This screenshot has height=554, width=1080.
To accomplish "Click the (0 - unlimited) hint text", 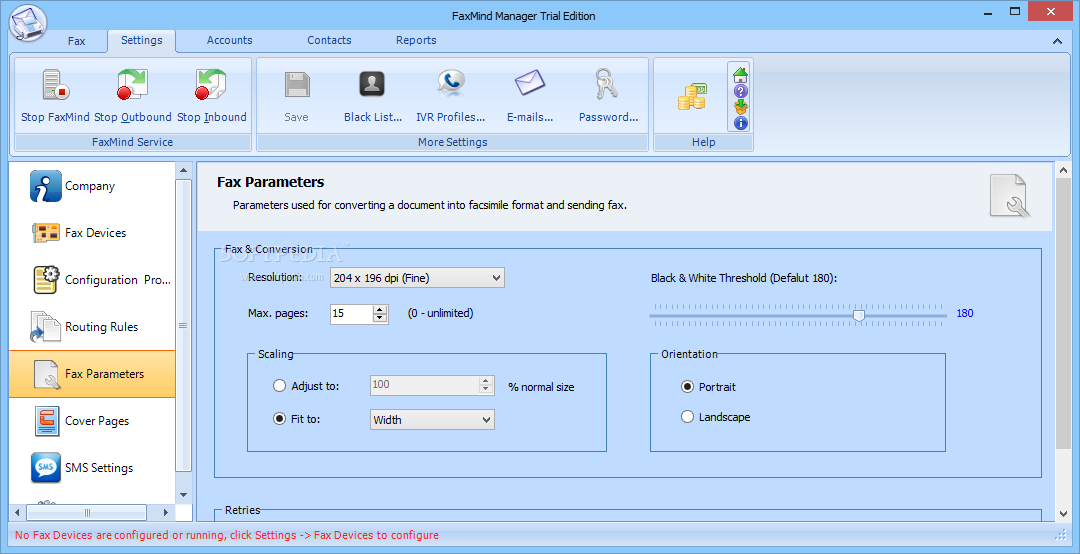I will click(x=440, y=313).
